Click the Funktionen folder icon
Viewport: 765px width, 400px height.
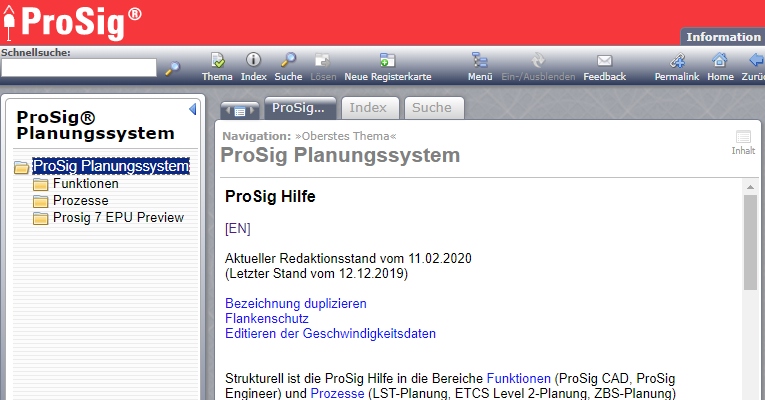tap(40, 184)
